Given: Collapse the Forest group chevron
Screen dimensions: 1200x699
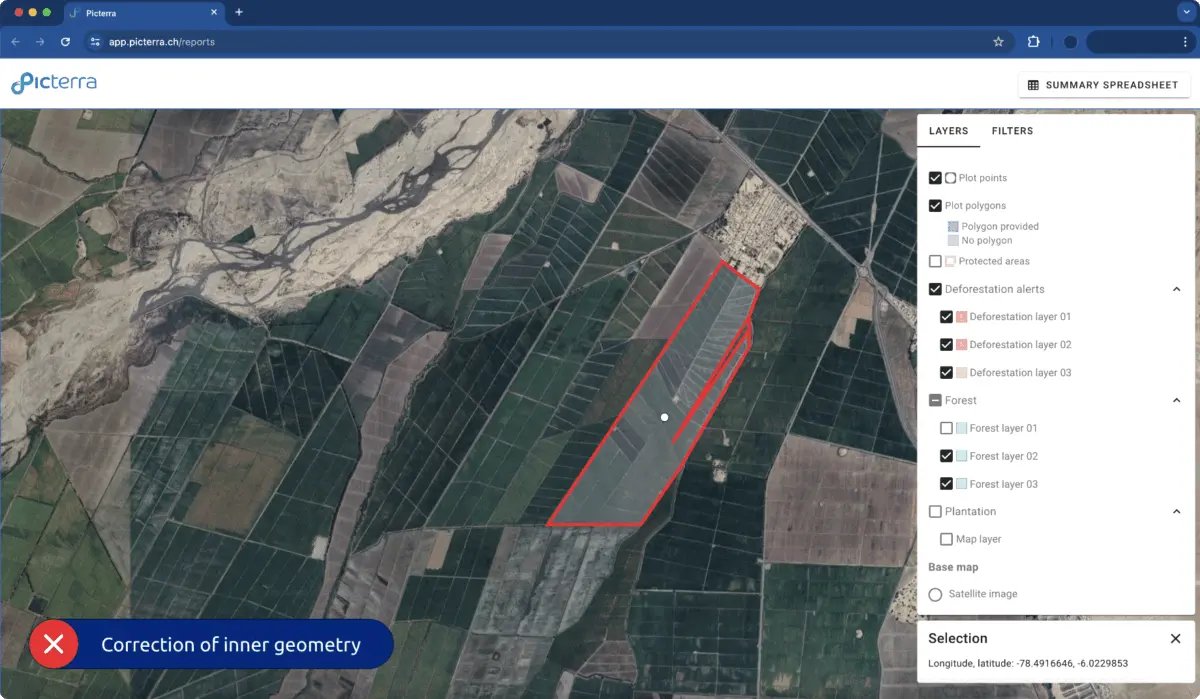Looking at the screenshot, I should [x=1176, y=400].
